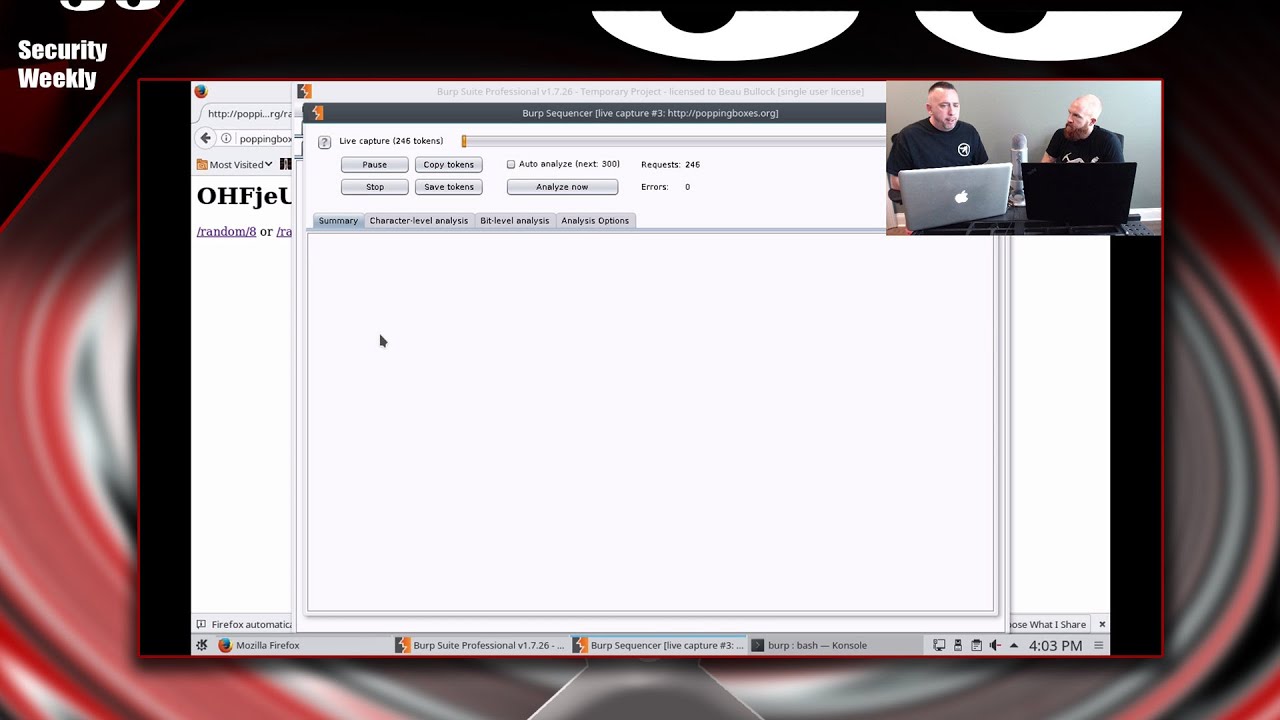Image resolution: width=1280 pixels, height=720 pixels.
Task: Click the network icon in system tray
Action: pos(939,645)
